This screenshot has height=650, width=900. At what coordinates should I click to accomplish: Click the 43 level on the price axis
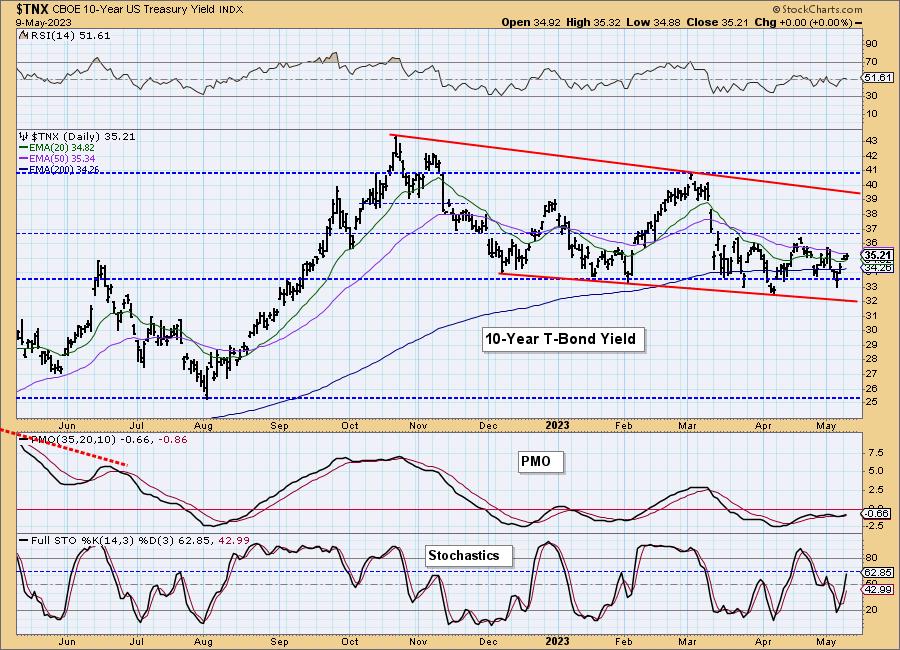pos(871,141)
